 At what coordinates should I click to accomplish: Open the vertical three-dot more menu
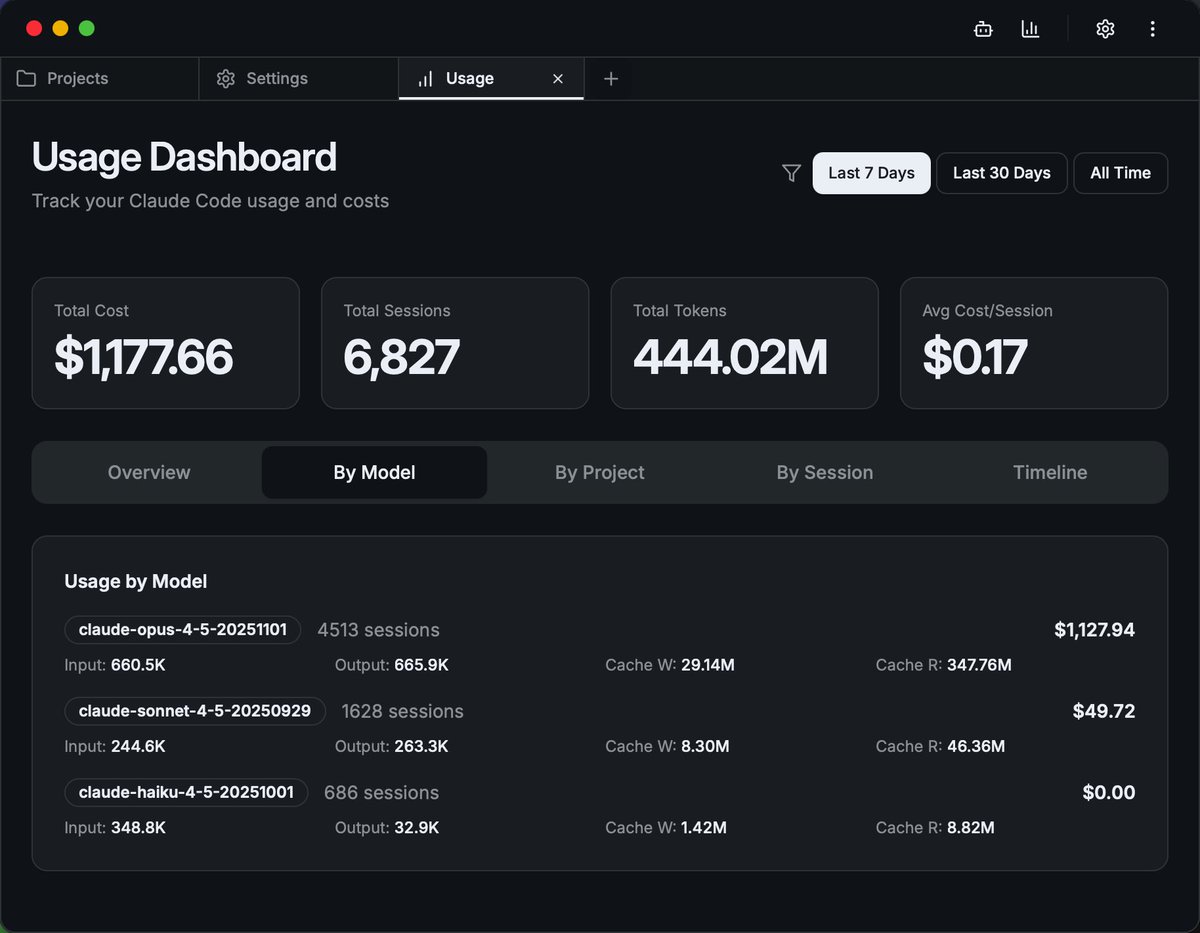pyautogui.click(x=1153, y=29)
